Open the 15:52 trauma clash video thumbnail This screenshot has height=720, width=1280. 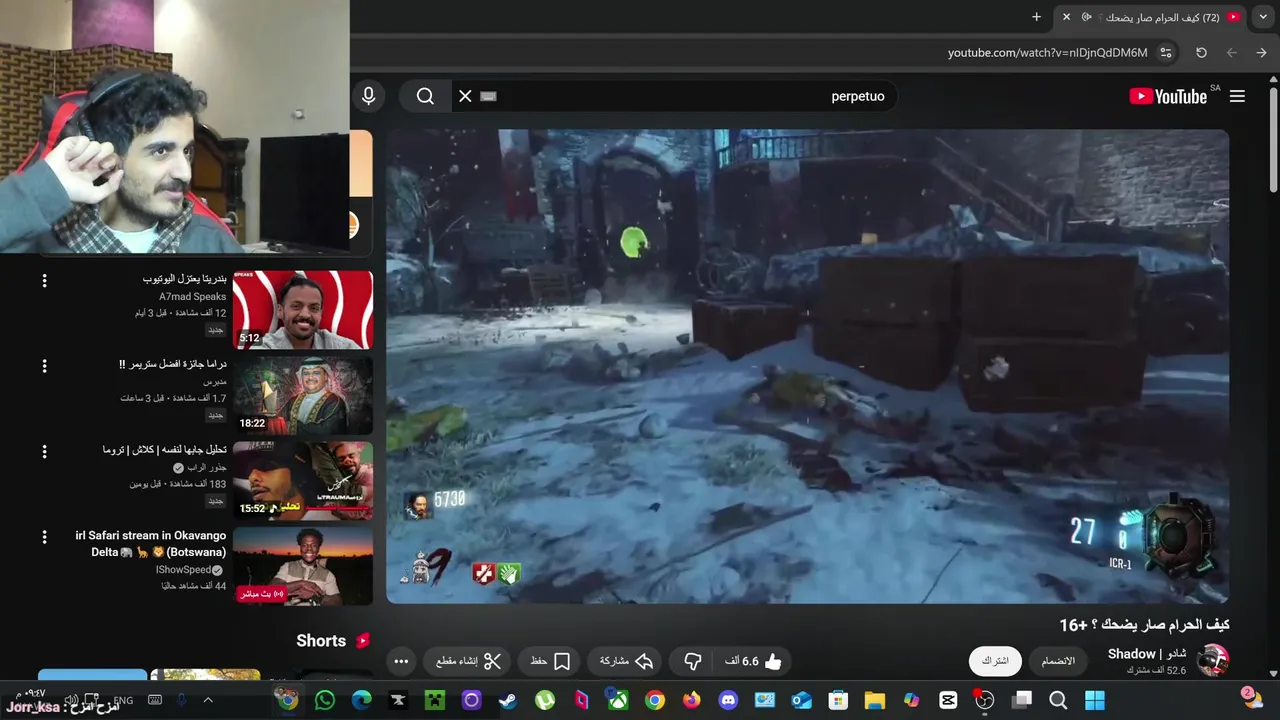[x=303, y=481]
